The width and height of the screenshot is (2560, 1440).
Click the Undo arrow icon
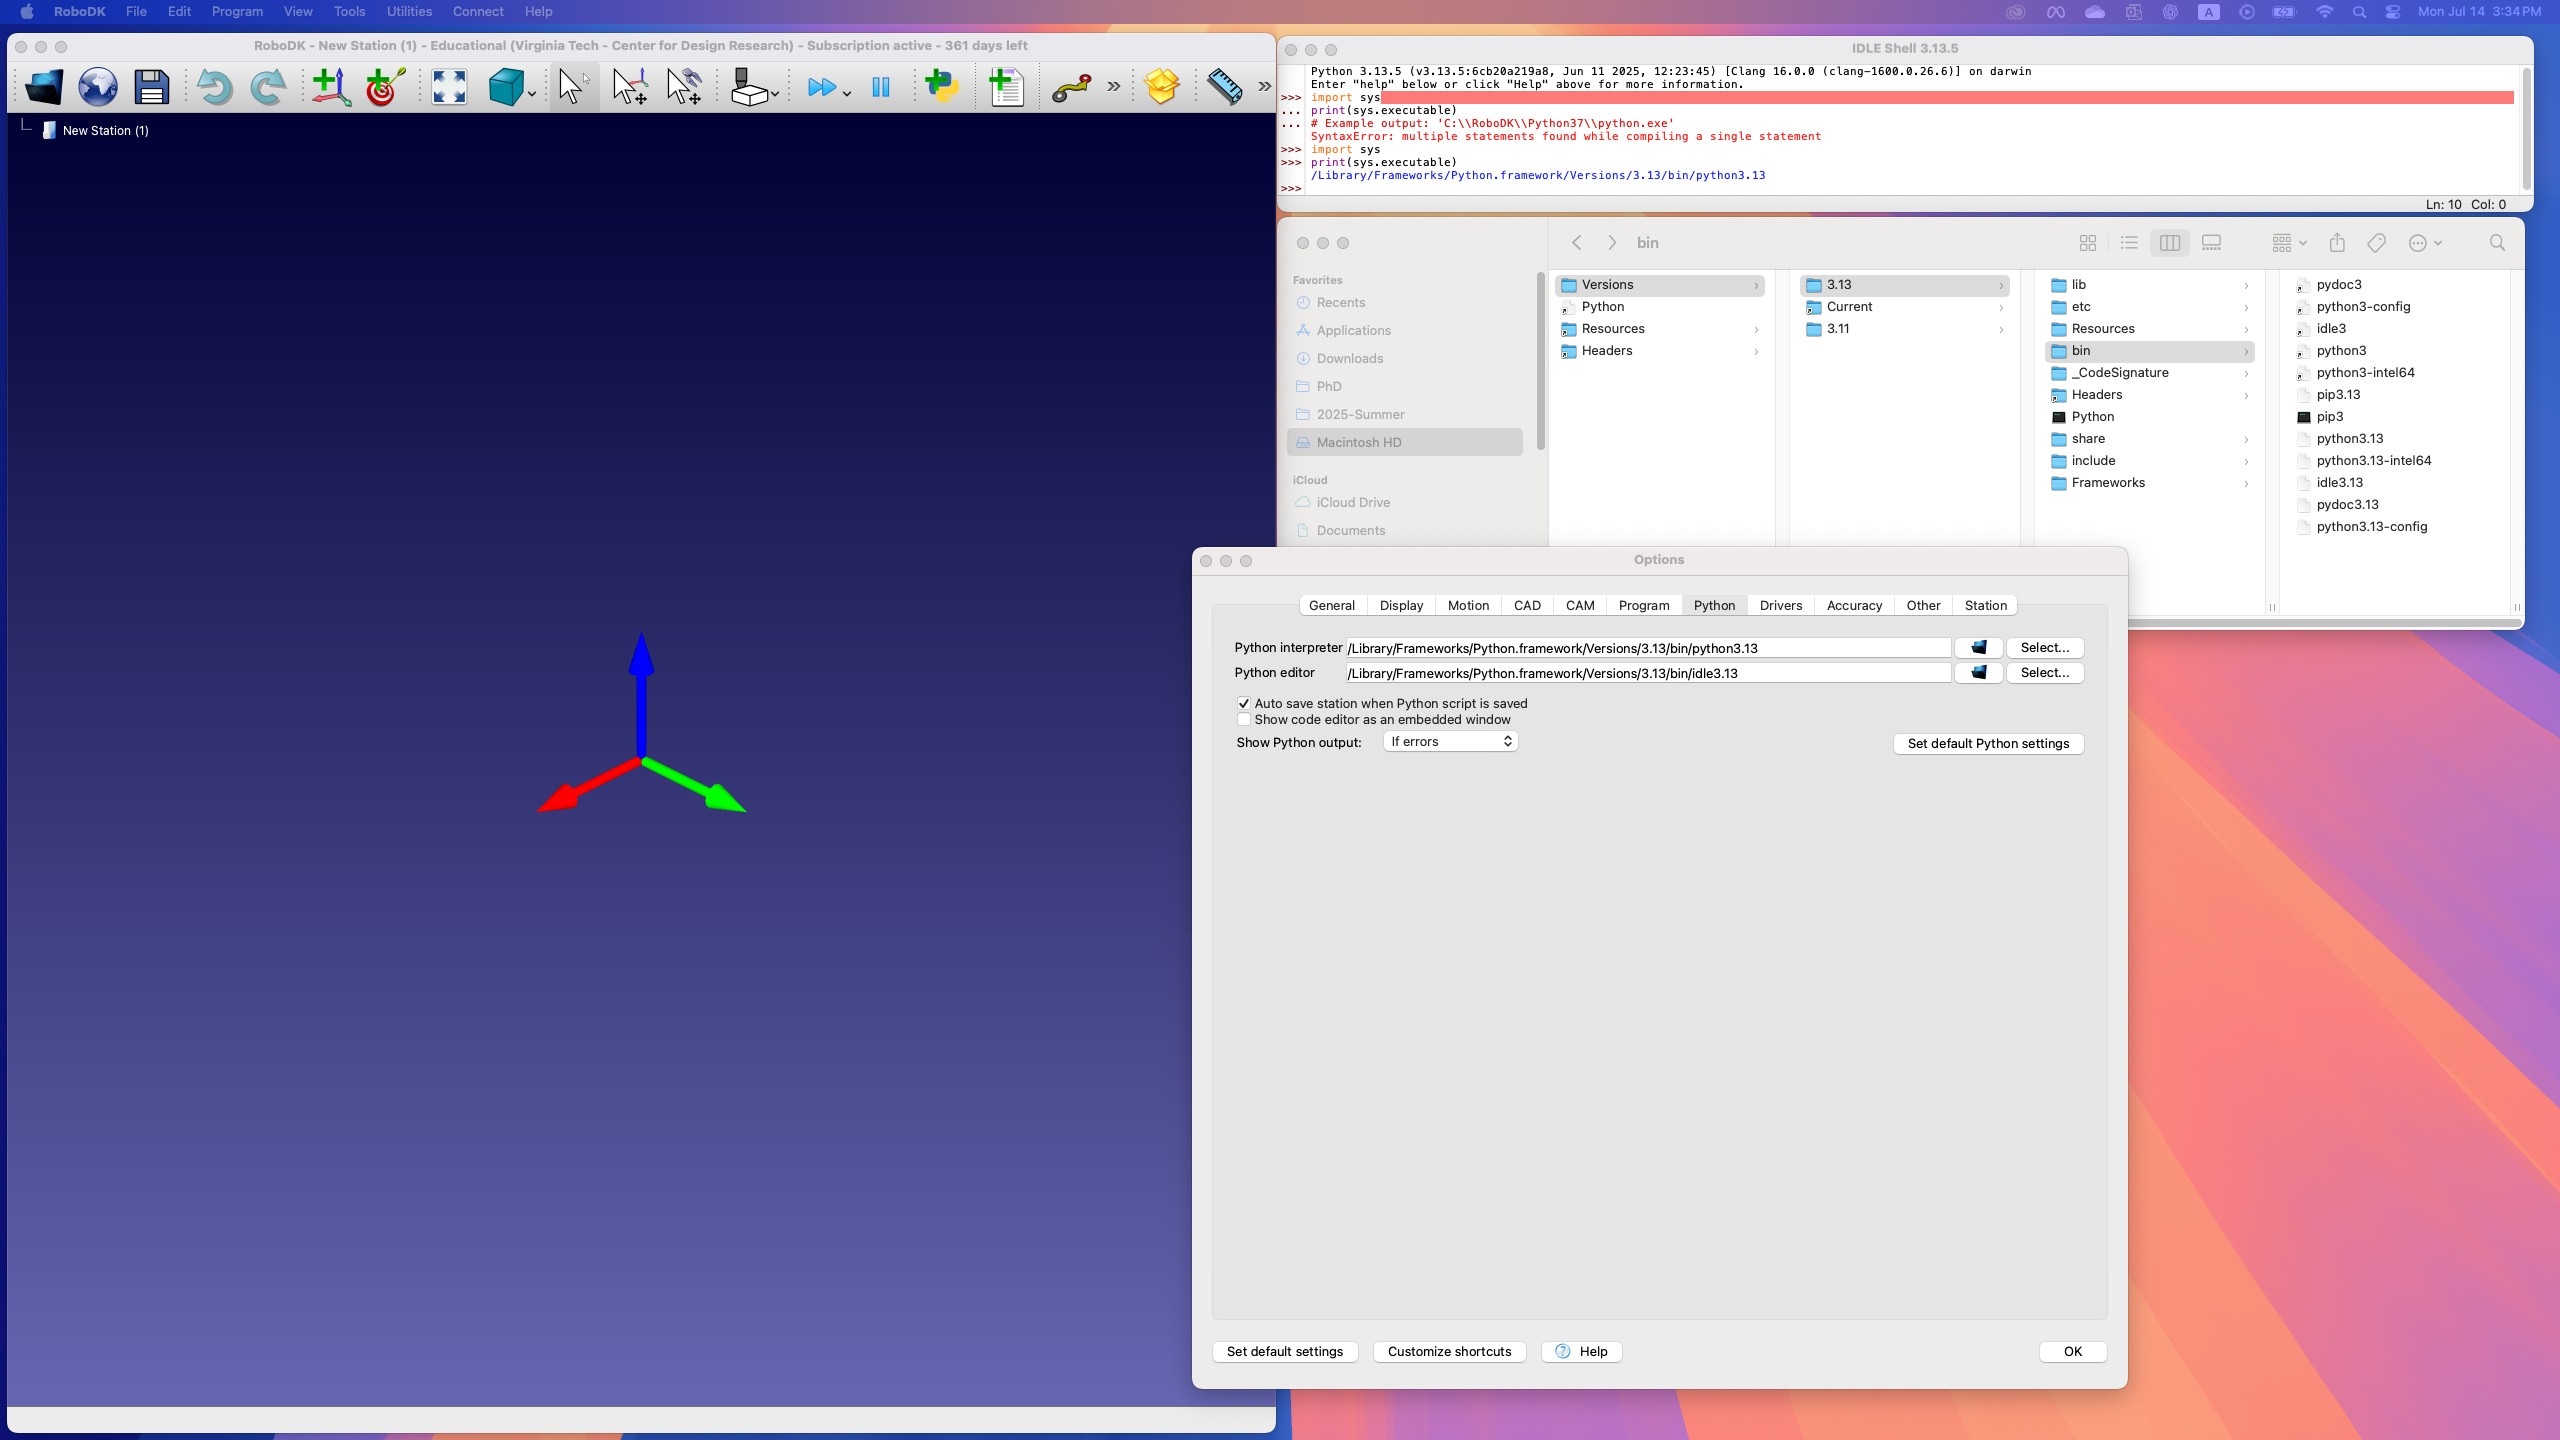(x=213, y=88)
